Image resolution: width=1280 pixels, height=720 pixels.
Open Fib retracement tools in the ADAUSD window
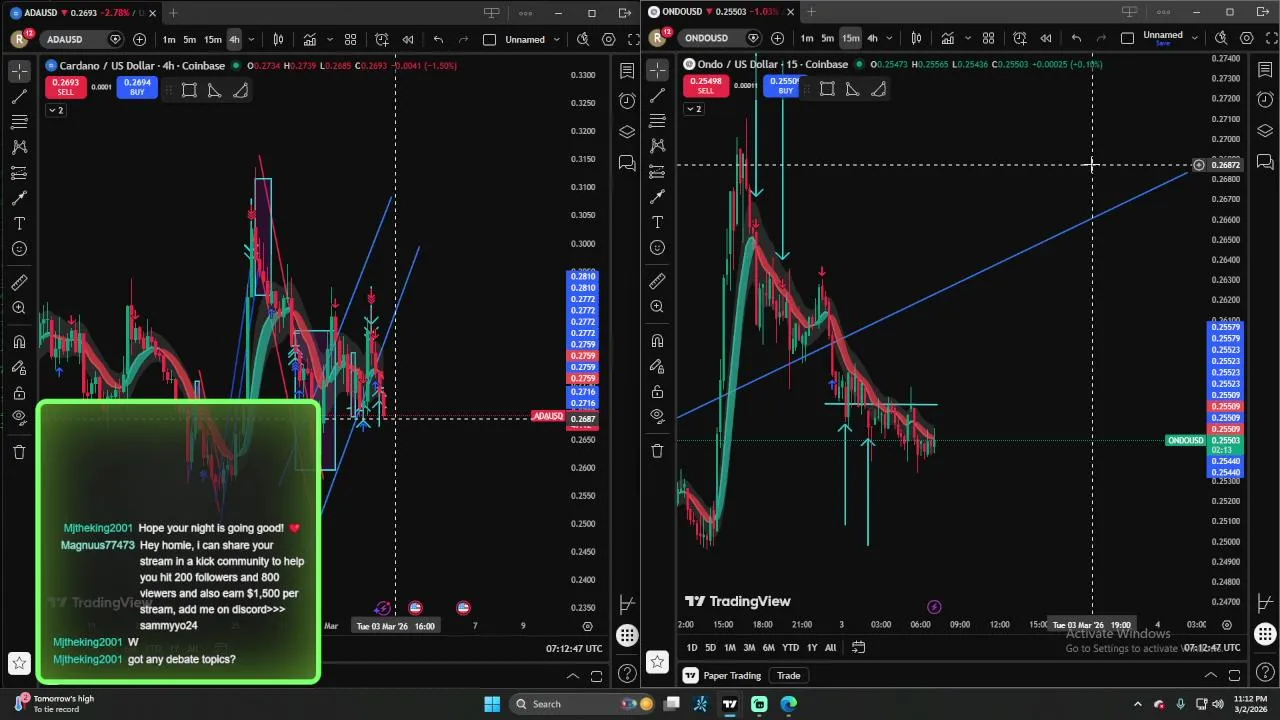[x=19, y=121]
